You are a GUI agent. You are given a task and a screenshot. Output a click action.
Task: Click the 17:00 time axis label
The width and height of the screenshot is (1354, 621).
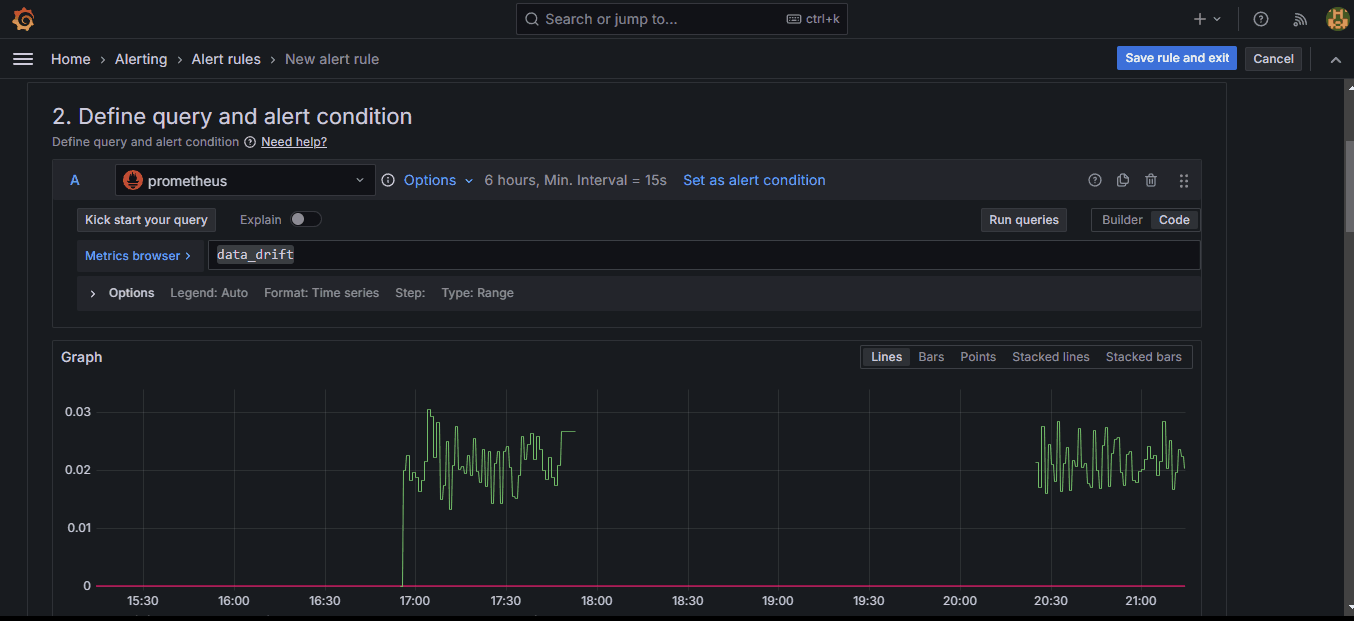coord(414,601)
